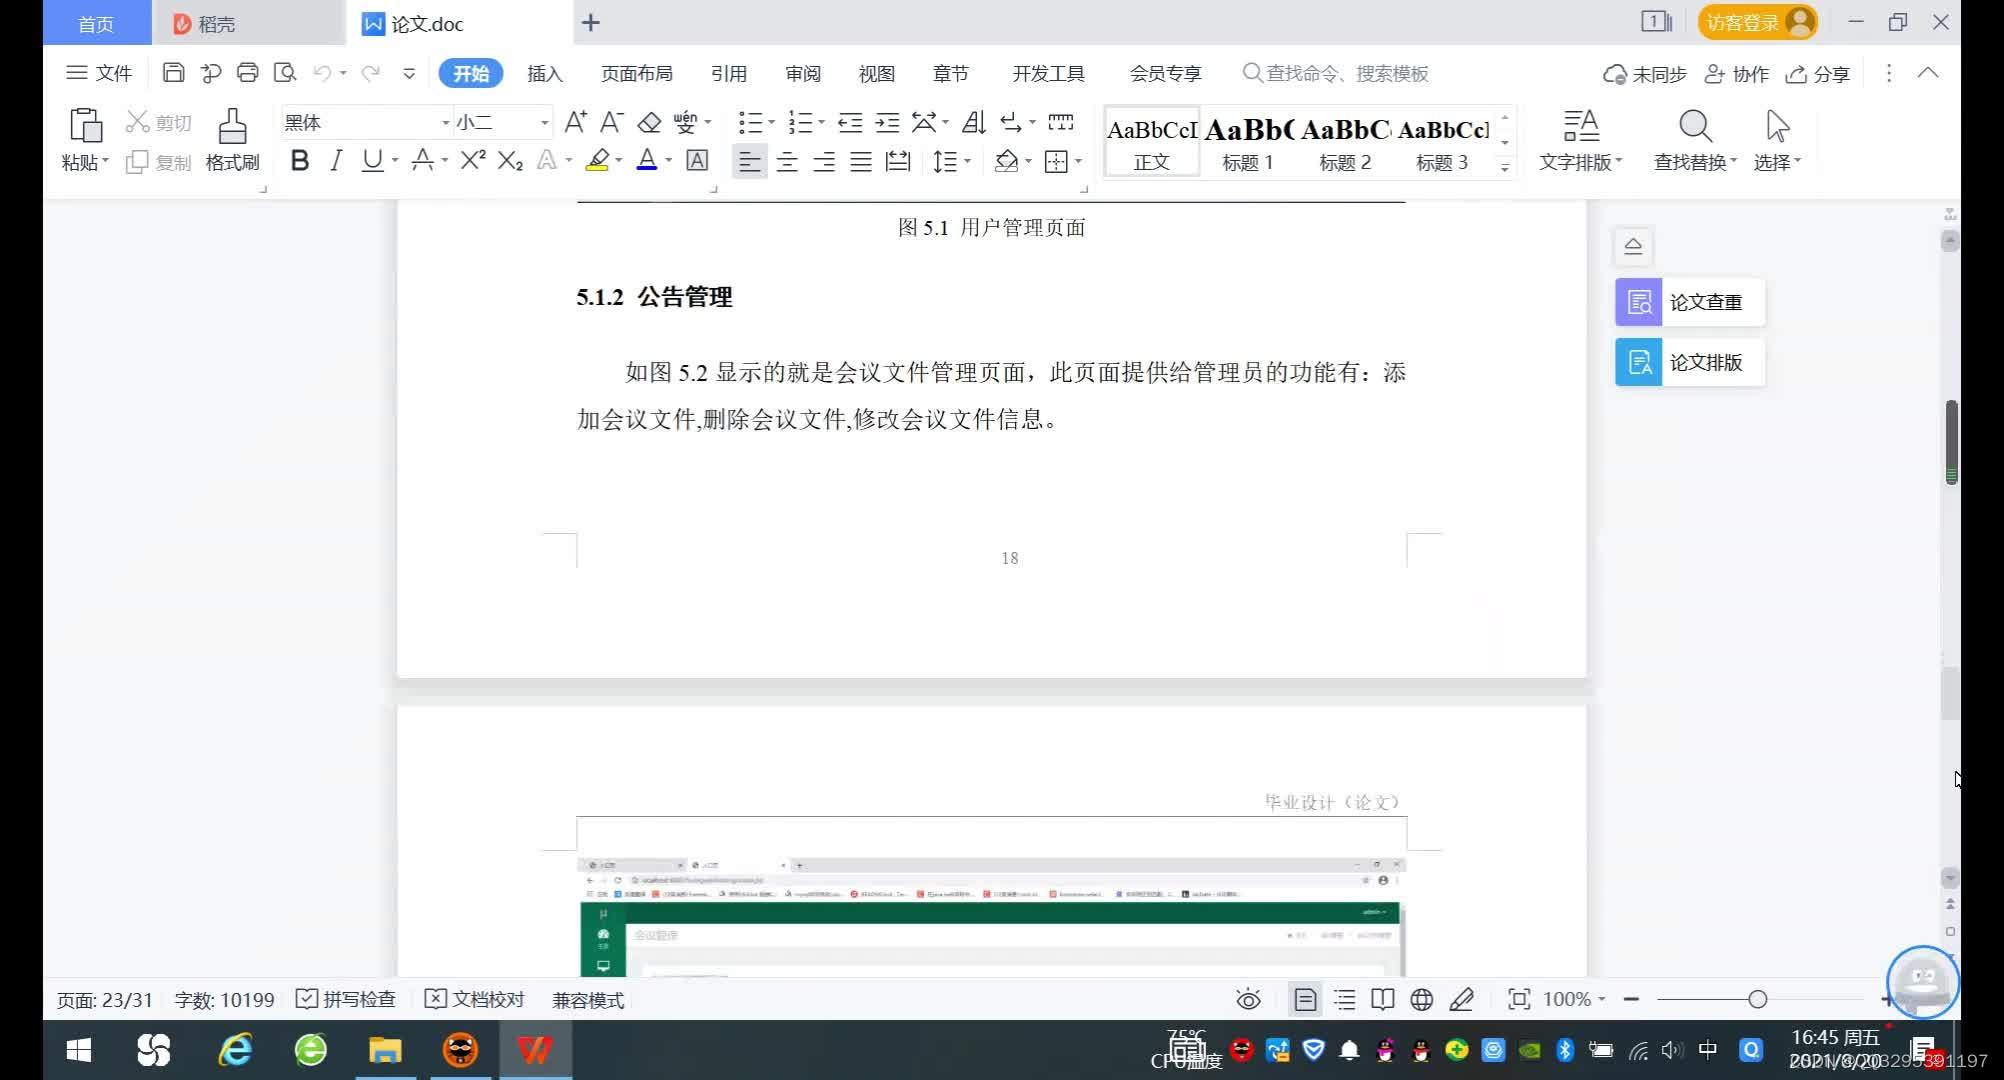Click the highlight color marker
Image resolution: width=2004 pixels, height=1080 pixels.
tap(597, 160)
